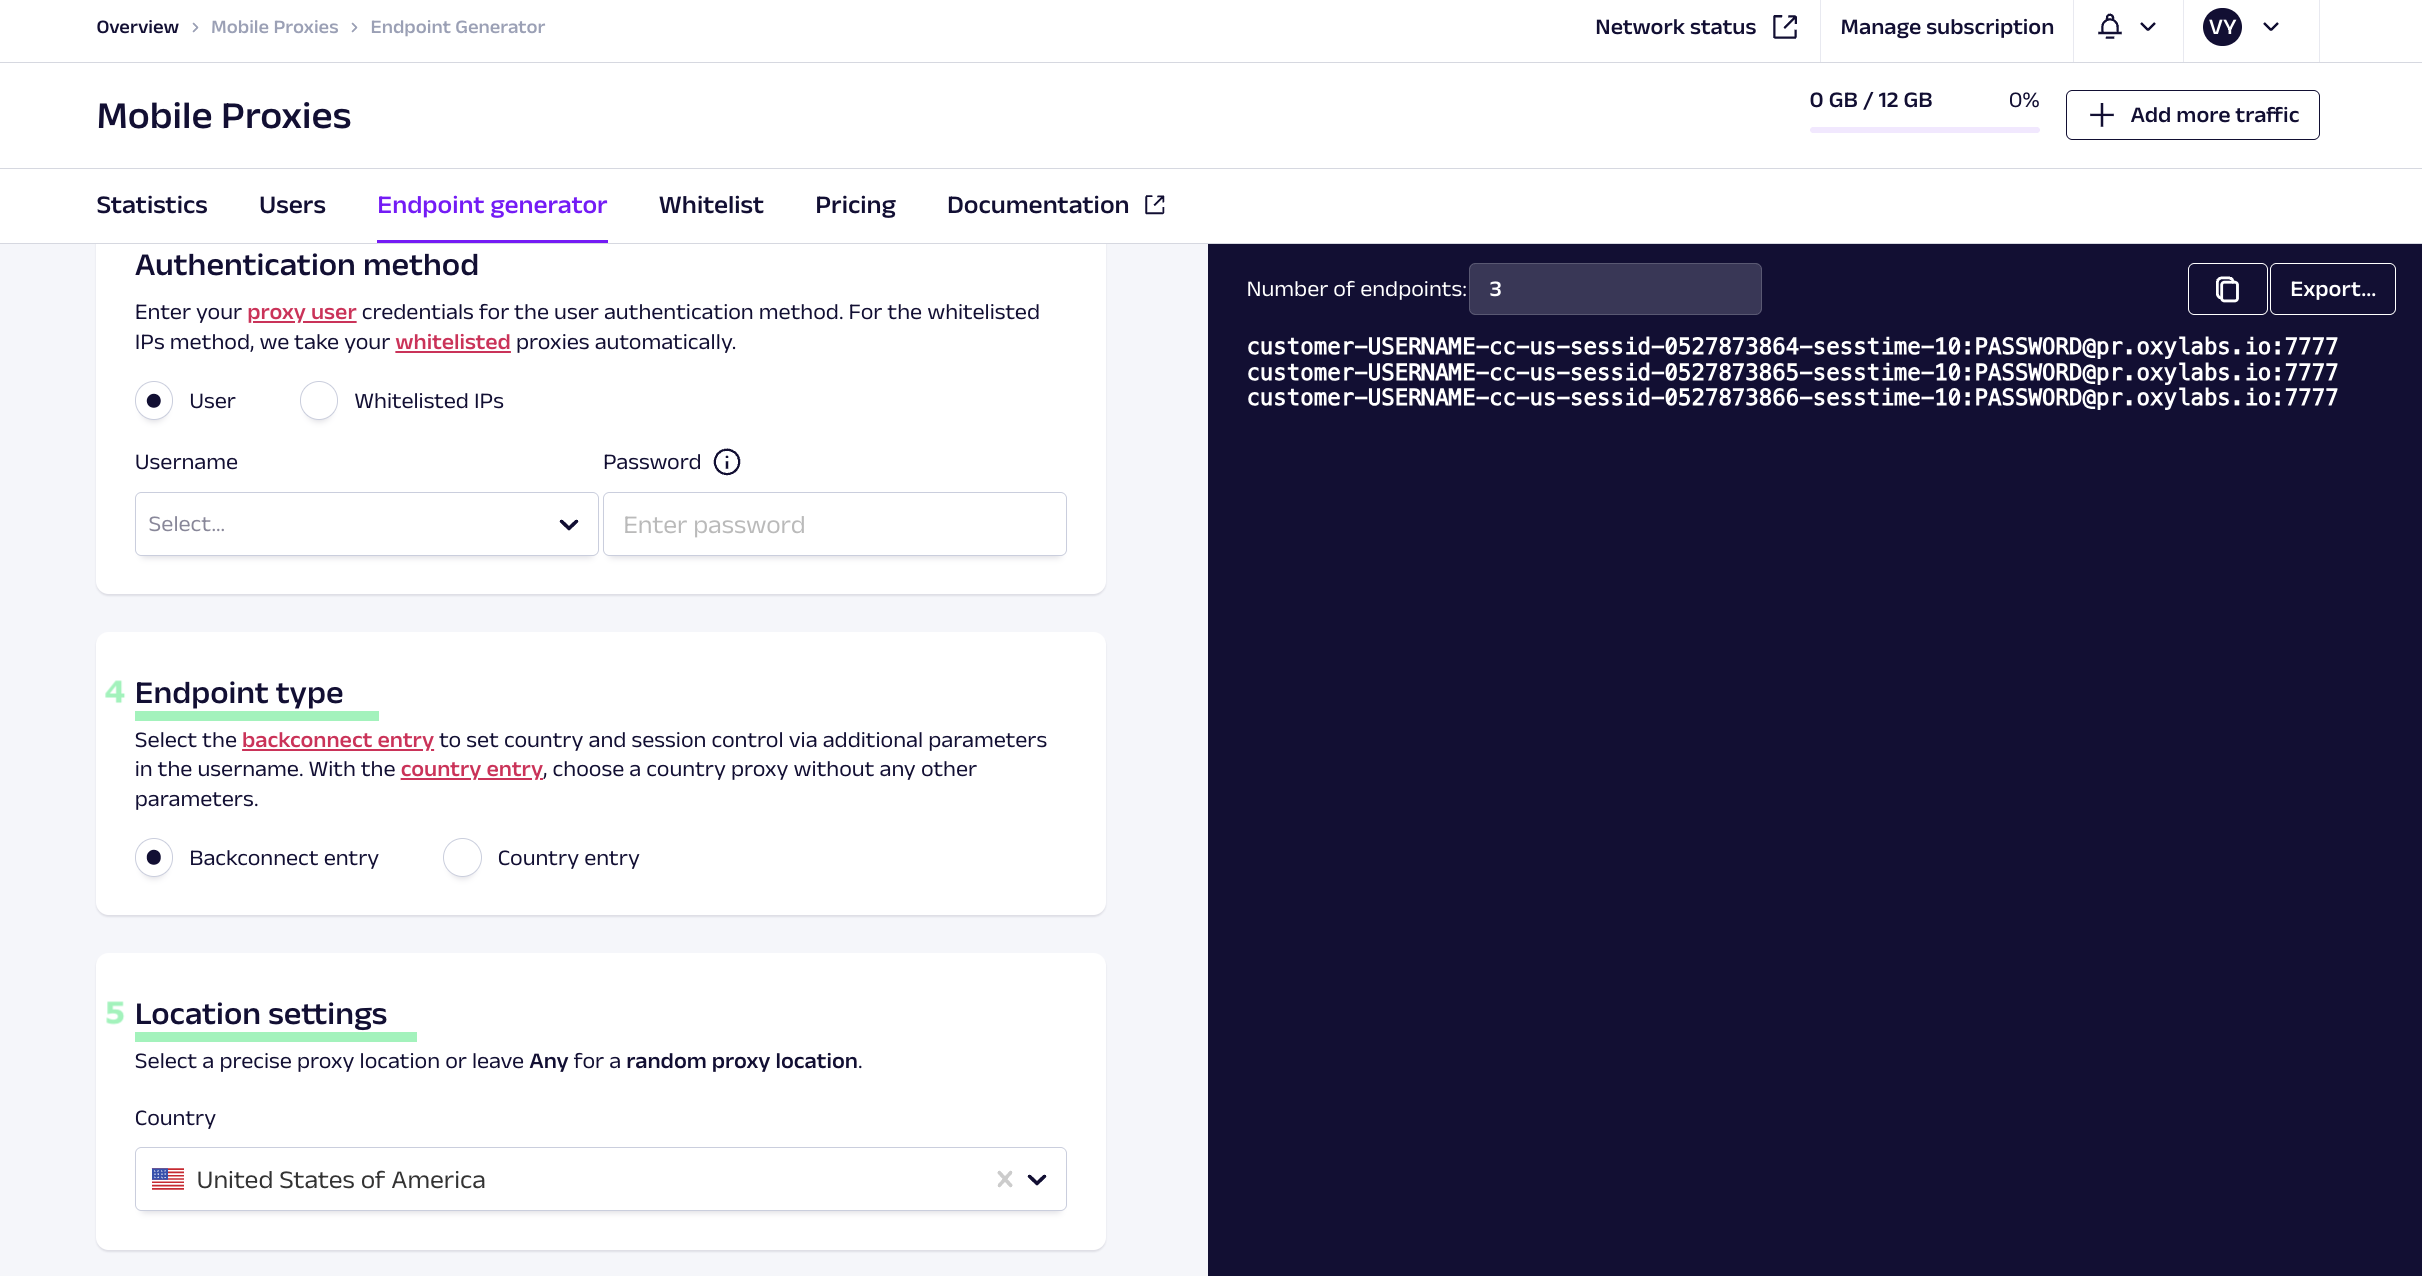Click the Password info icon

pos(727,462)
